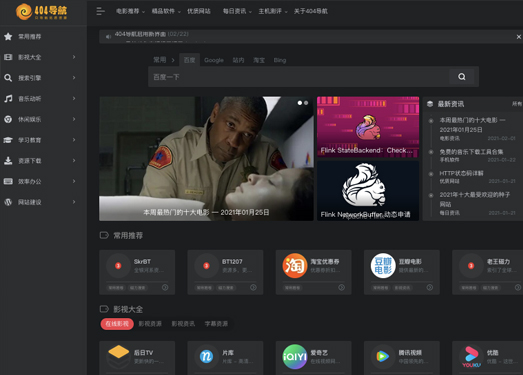523x375 pixels.
Task: Click the circled arrow on 淘宝优惠券 card
Action: pyautogui.click(x=342, y=287)
